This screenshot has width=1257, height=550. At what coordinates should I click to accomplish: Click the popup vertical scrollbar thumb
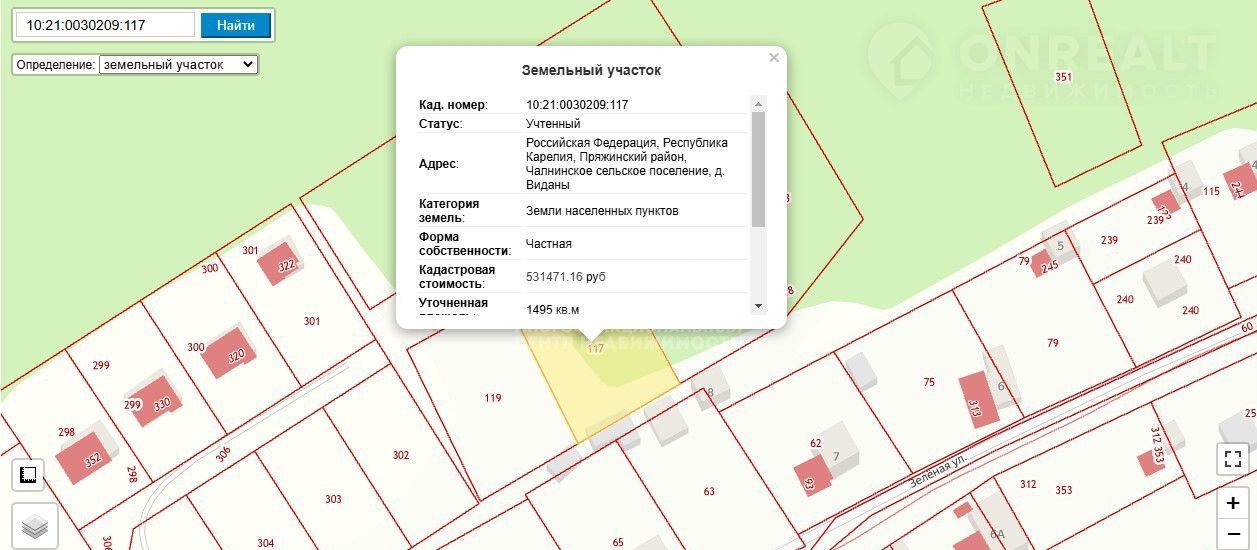coord(758,168)
